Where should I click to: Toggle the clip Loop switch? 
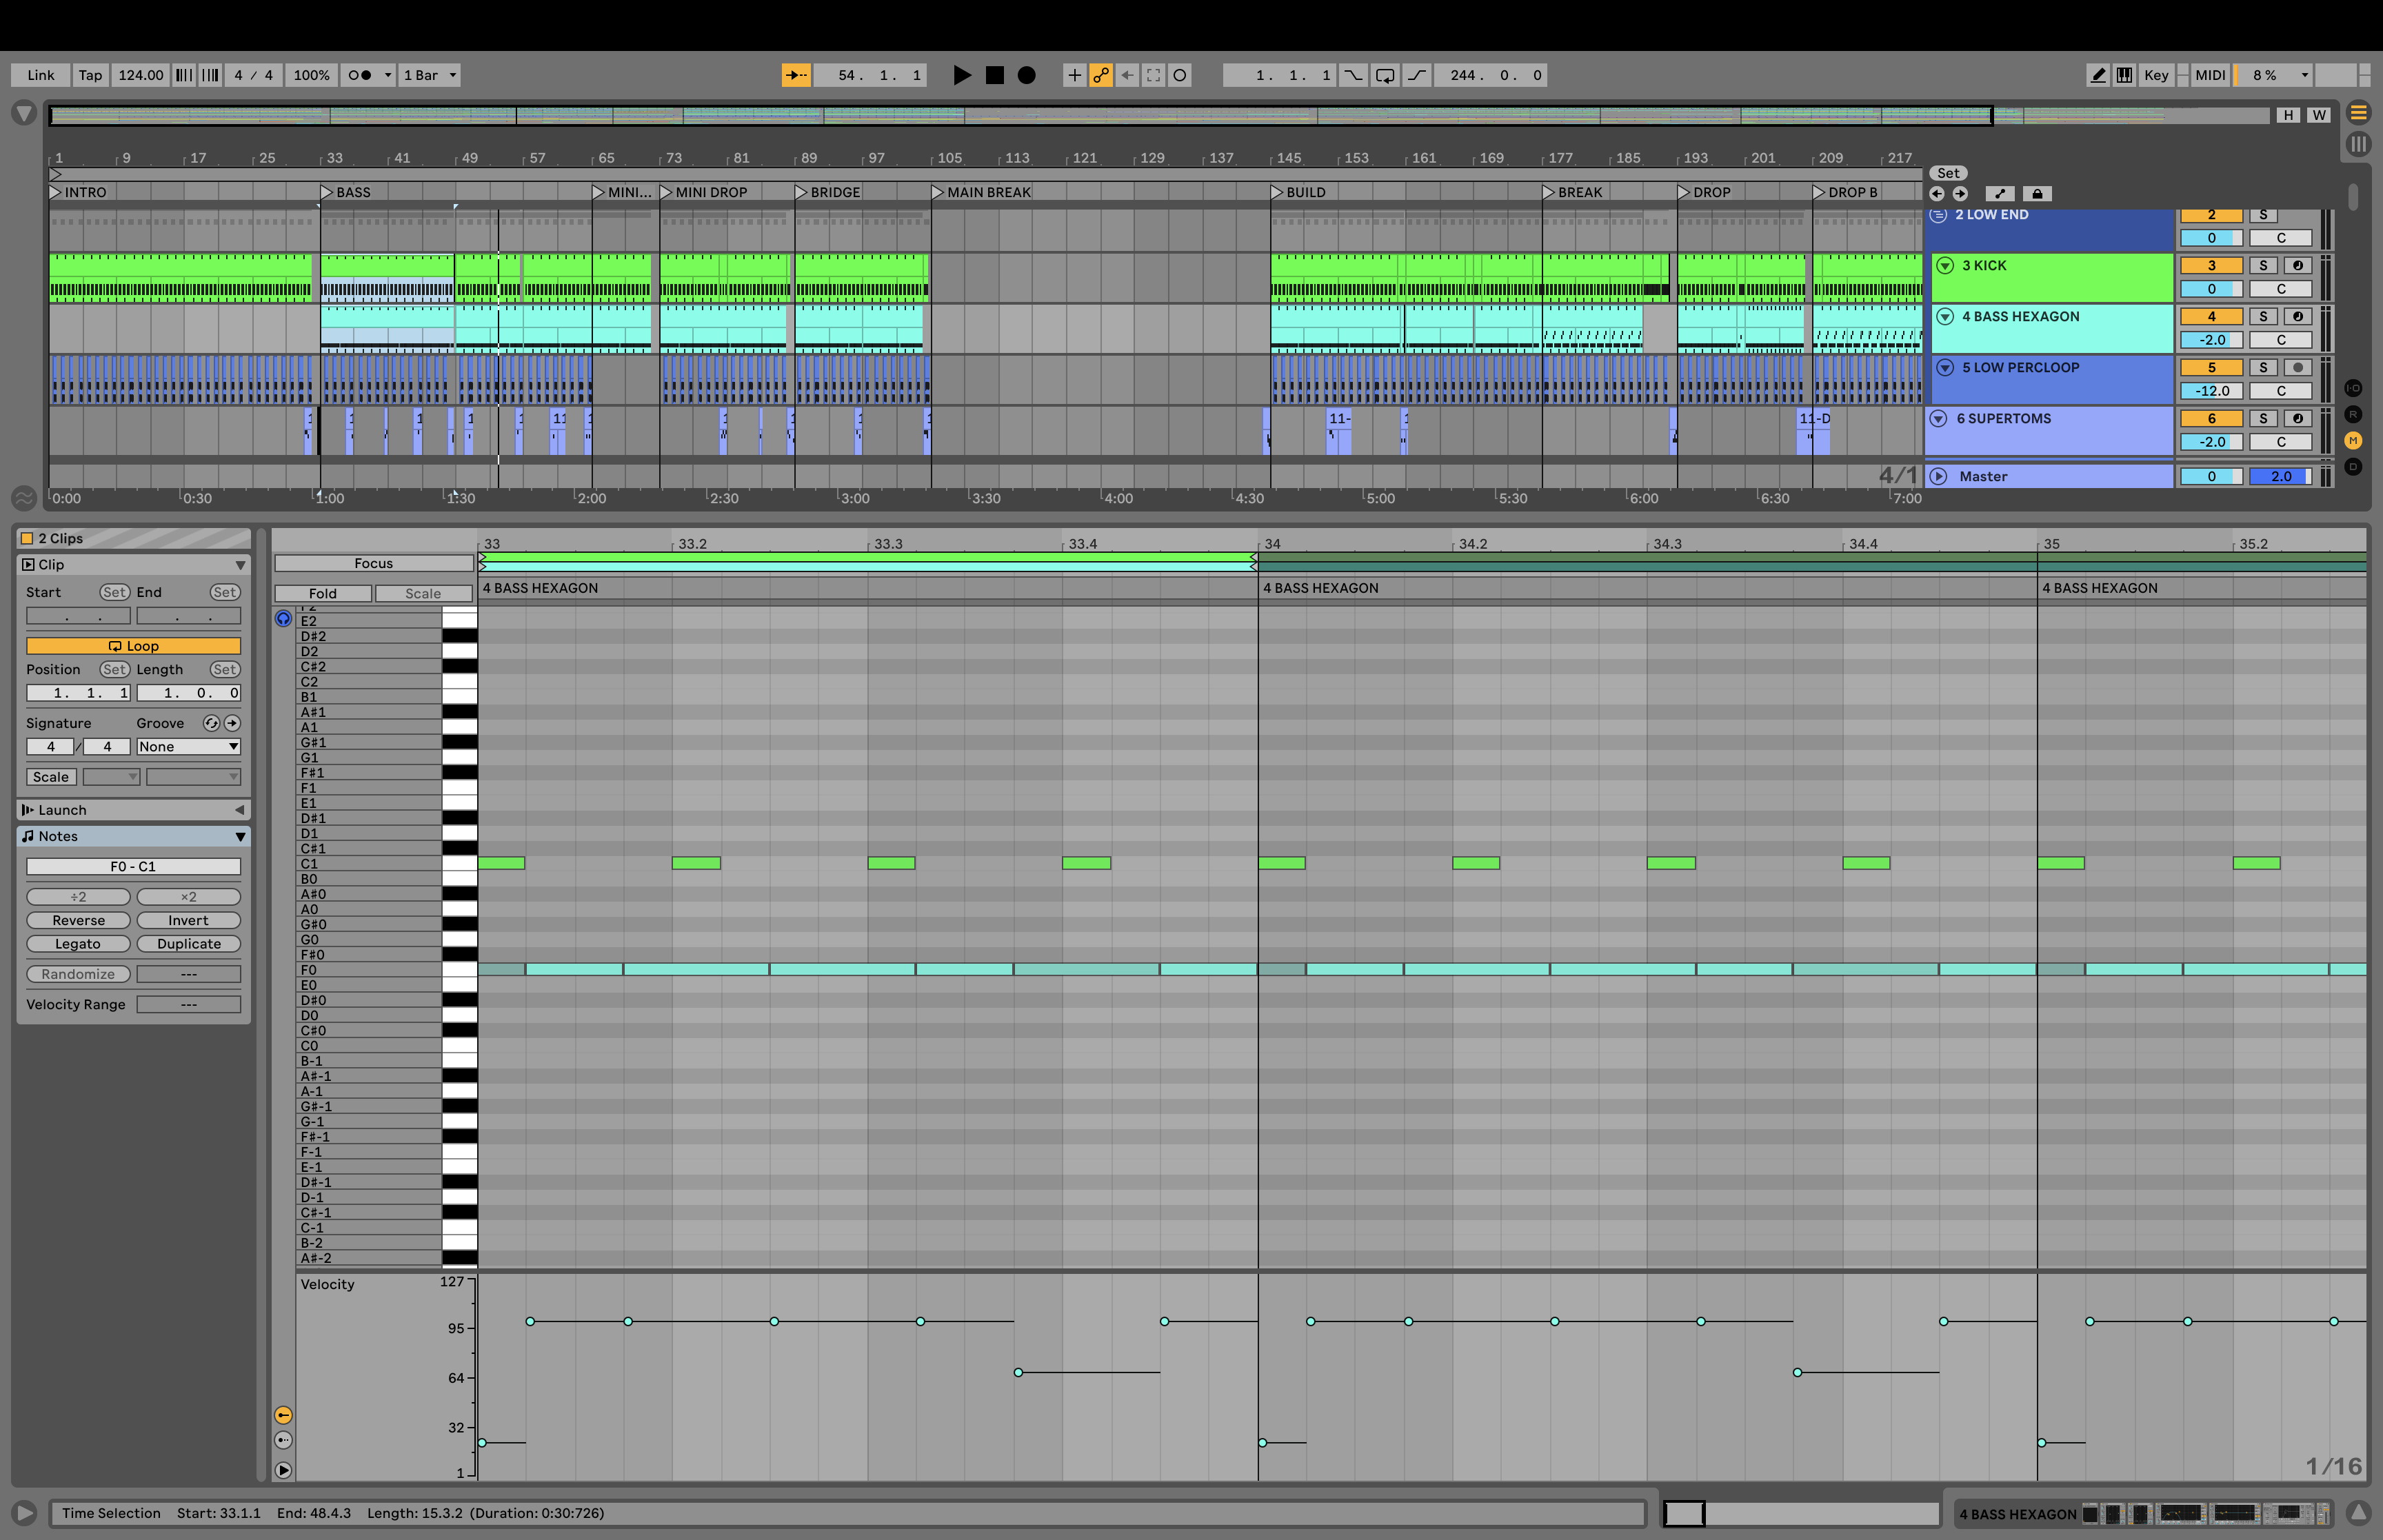(x=133, y=646)
